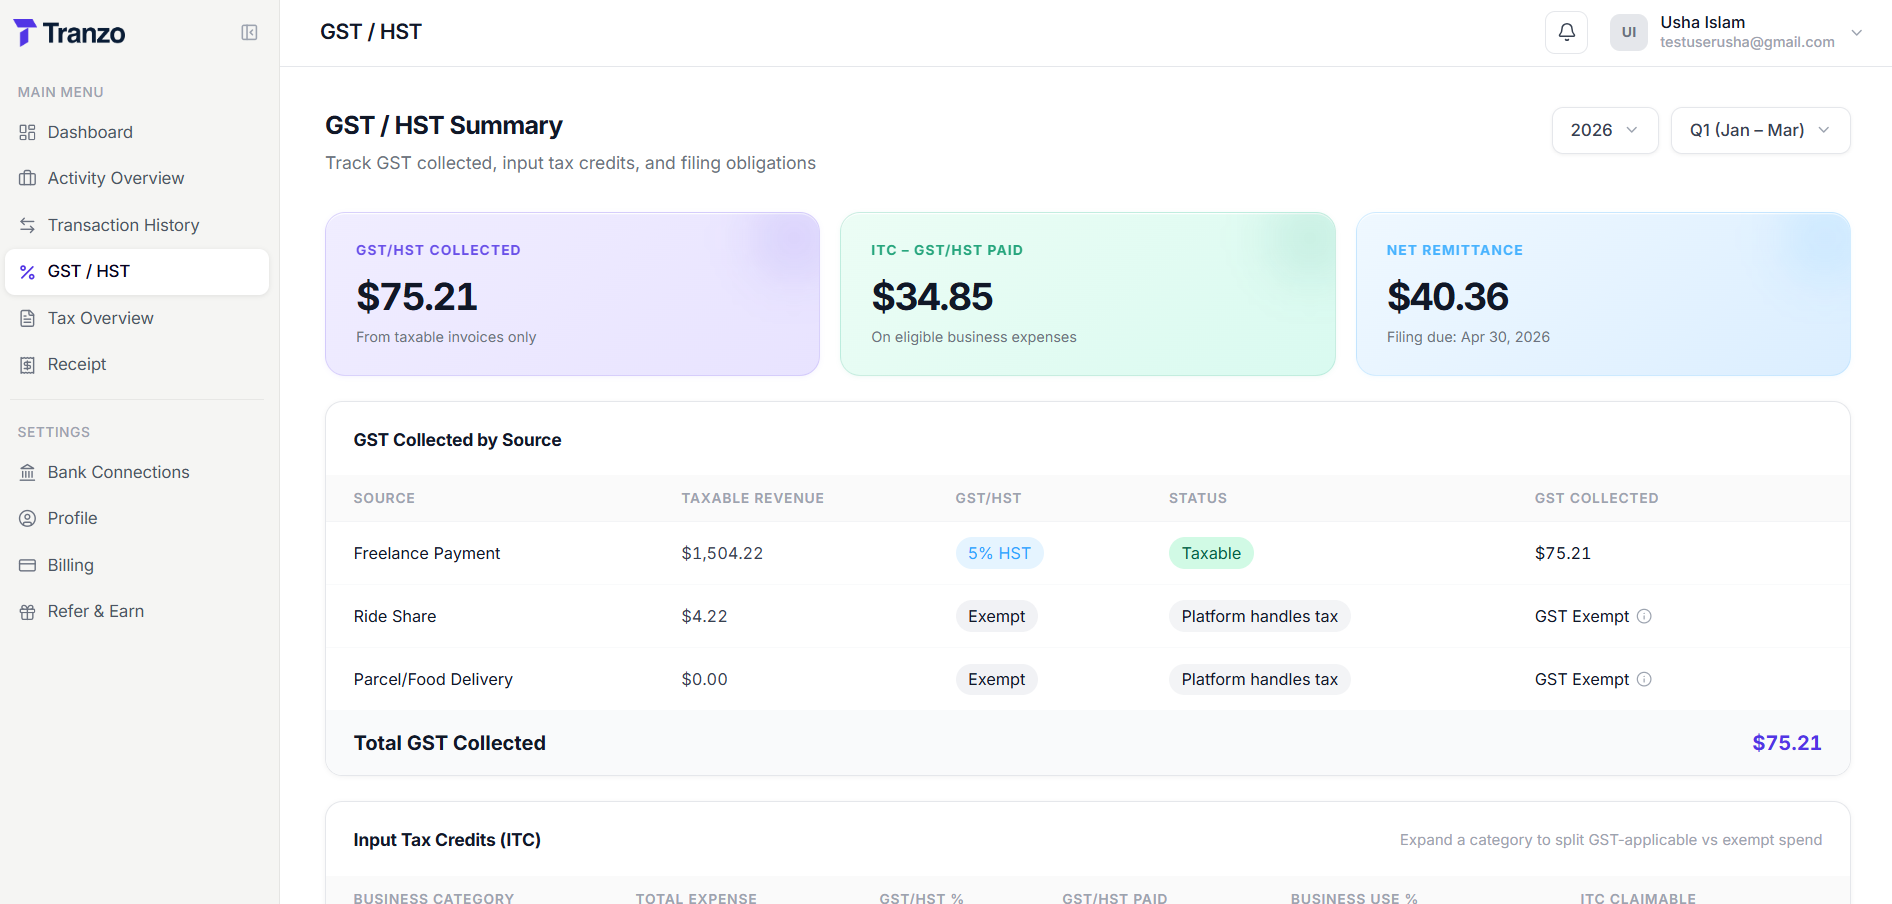The width and height of the screenshot is (1892, 904).
Task: Click GST Exempt text in Ride Share row
Action: click(x=1582, y=616)
